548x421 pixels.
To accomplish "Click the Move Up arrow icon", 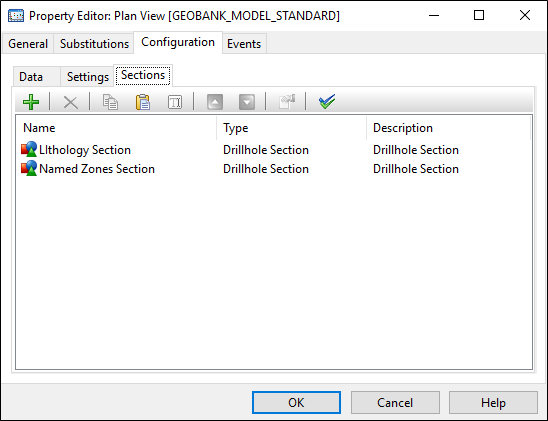I will click(x=215, y=102).
